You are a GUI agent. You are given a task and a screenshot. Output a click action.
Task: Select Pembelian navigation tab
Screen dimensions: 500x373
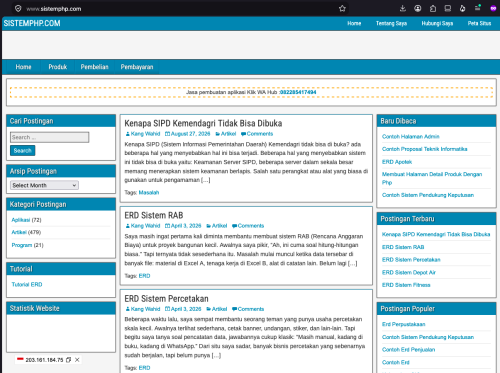pyautogui.click(x=95, y=67)
